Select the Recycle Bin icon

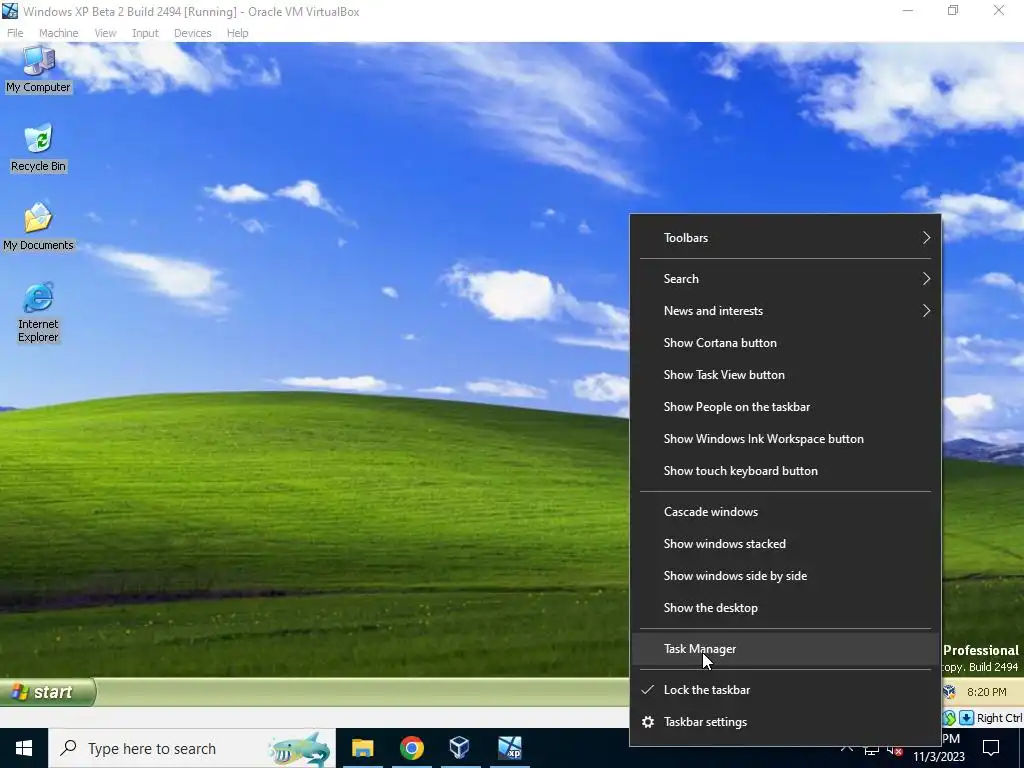click(39, 148)
